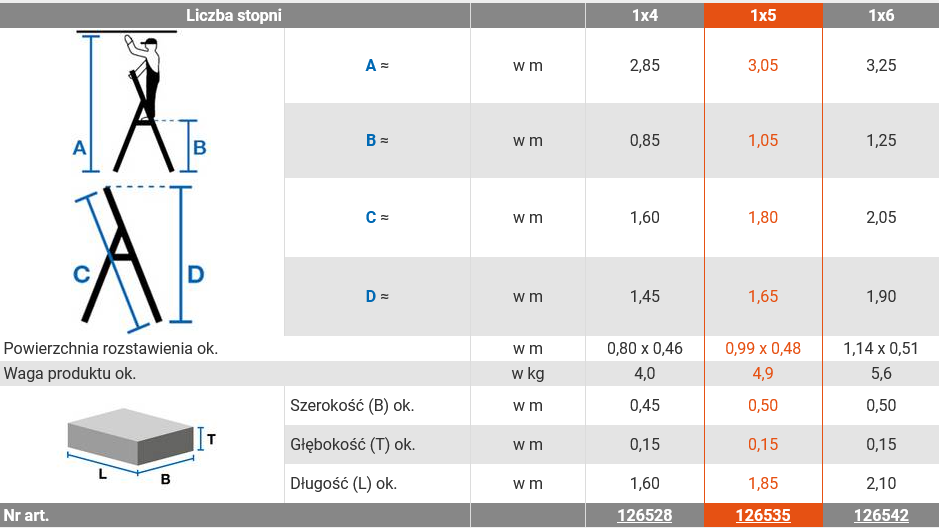Click the 'Liczba stopni' header cell

click(x=234, y=15)
